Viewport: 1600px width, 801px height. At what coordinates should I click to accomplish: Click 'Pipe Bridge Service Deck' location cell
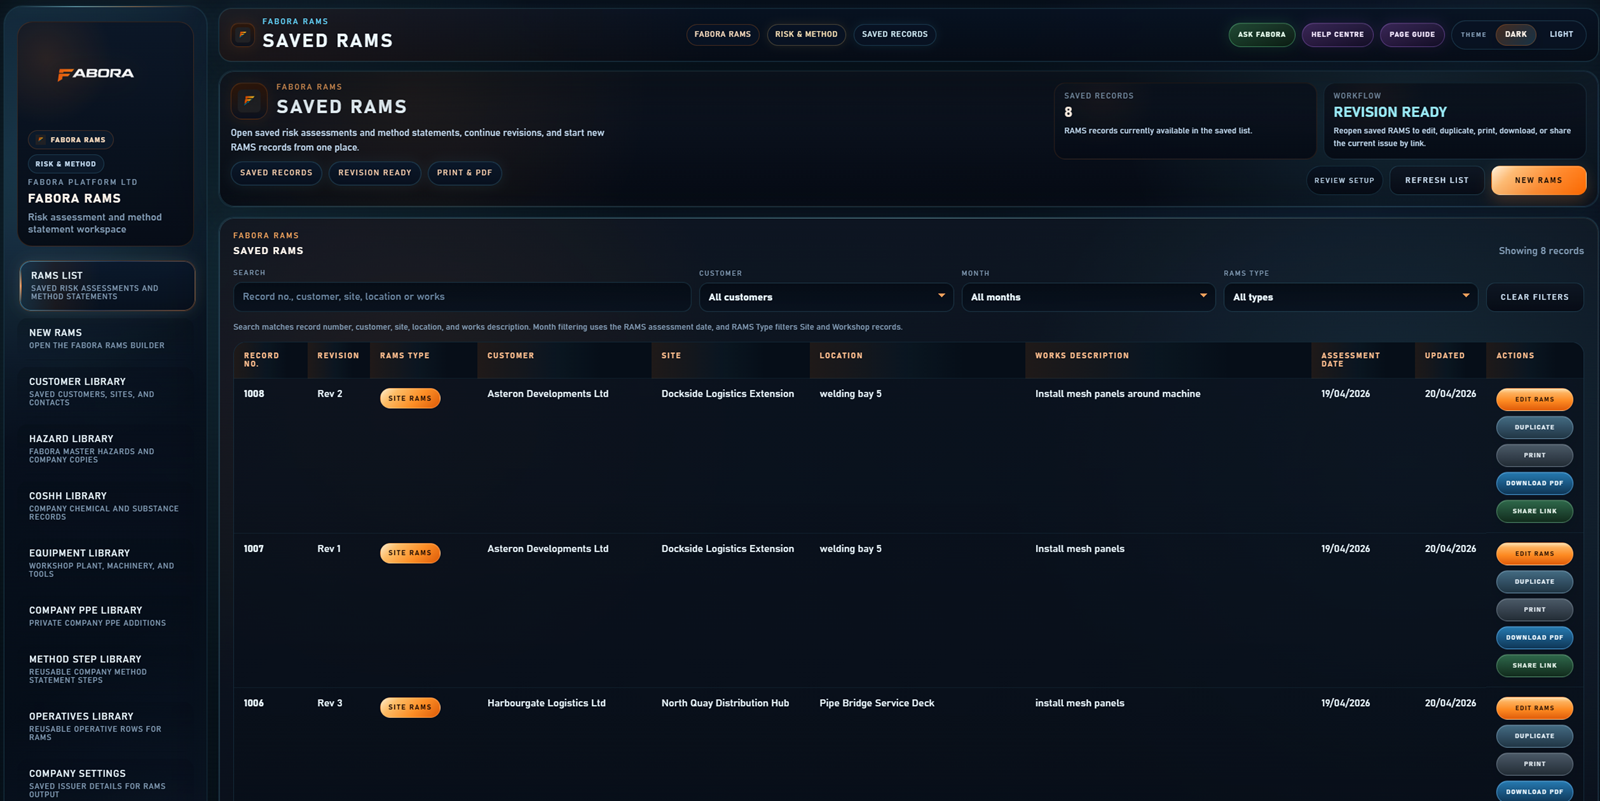pos(877,703)
